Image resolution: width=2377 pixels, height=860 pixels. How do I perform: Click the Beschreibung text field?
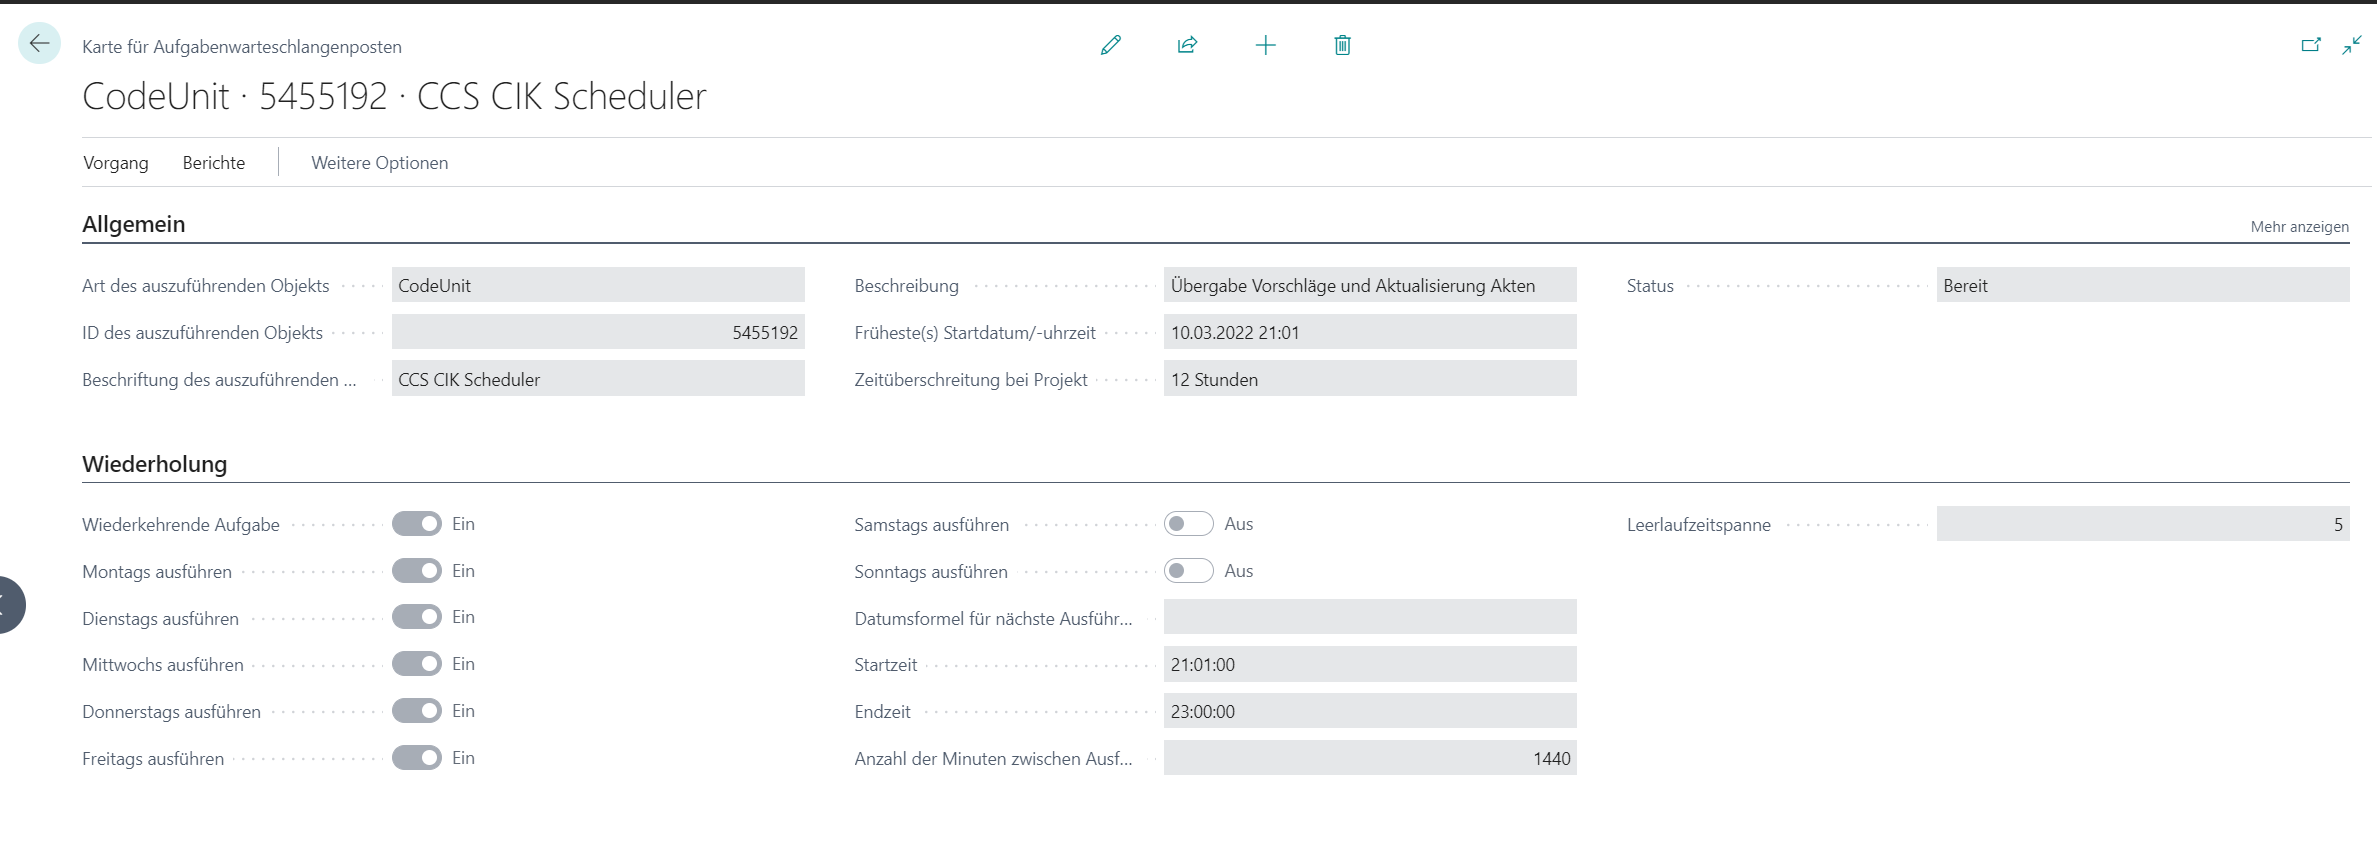[x=1369, y=286]
